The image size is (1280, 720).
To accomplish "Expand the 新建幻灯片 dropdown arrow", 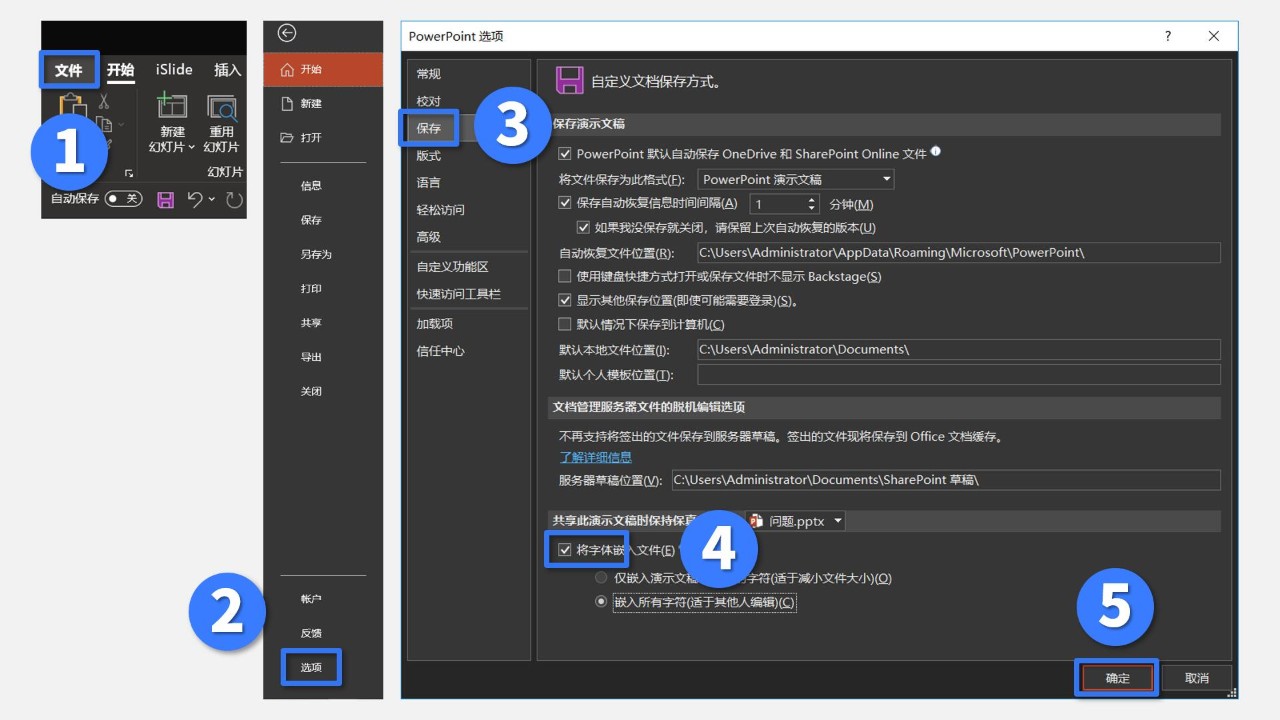I will tap(191, 146).
